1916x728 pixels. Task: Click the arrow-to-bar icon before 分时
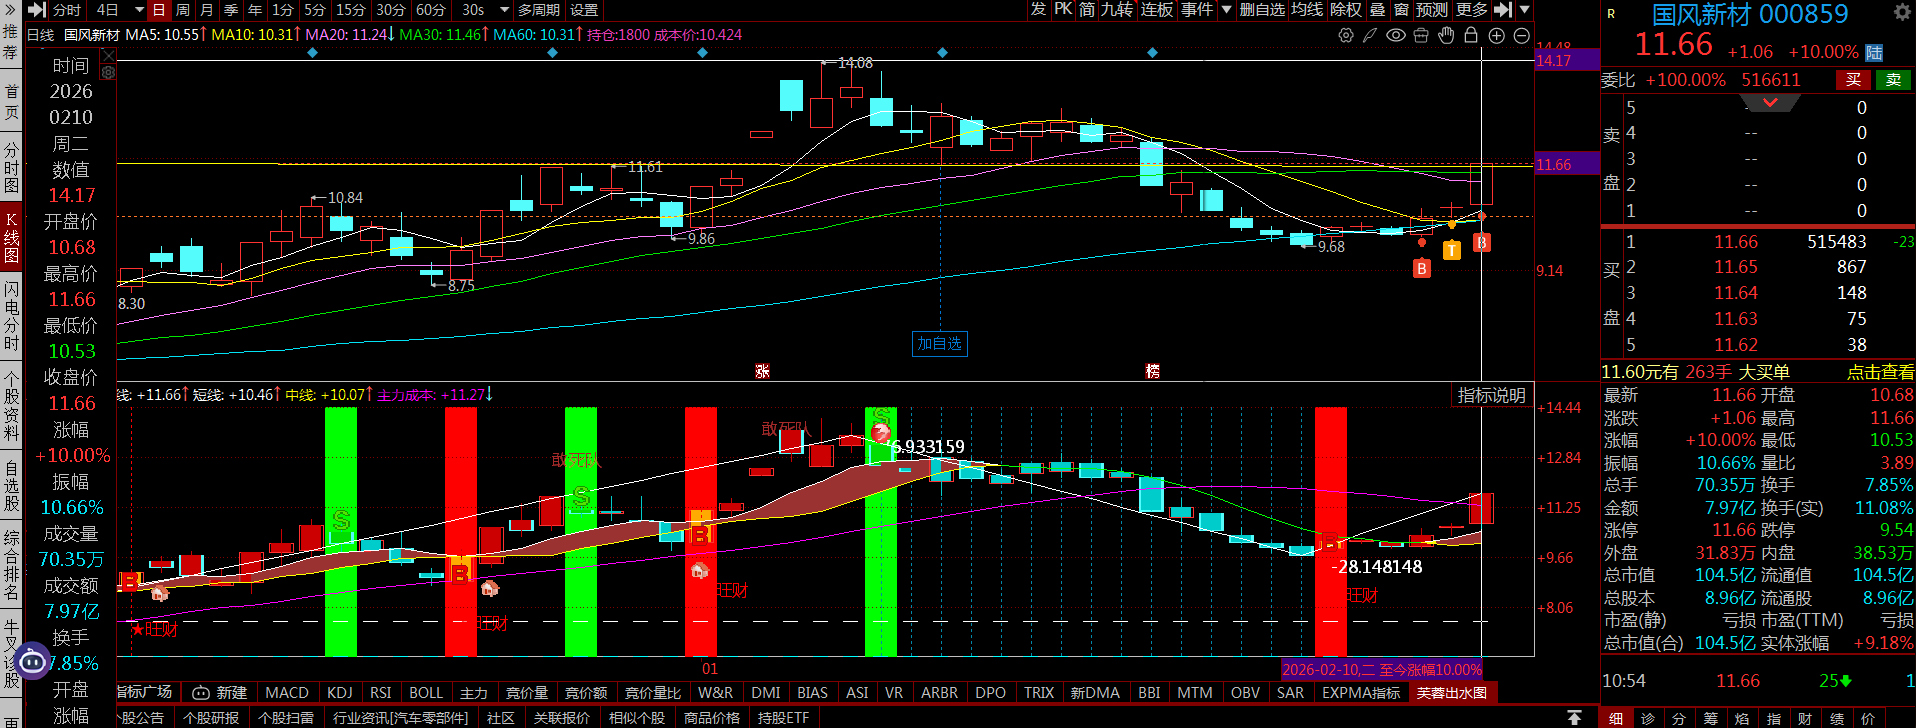click(x=37, y=10)
